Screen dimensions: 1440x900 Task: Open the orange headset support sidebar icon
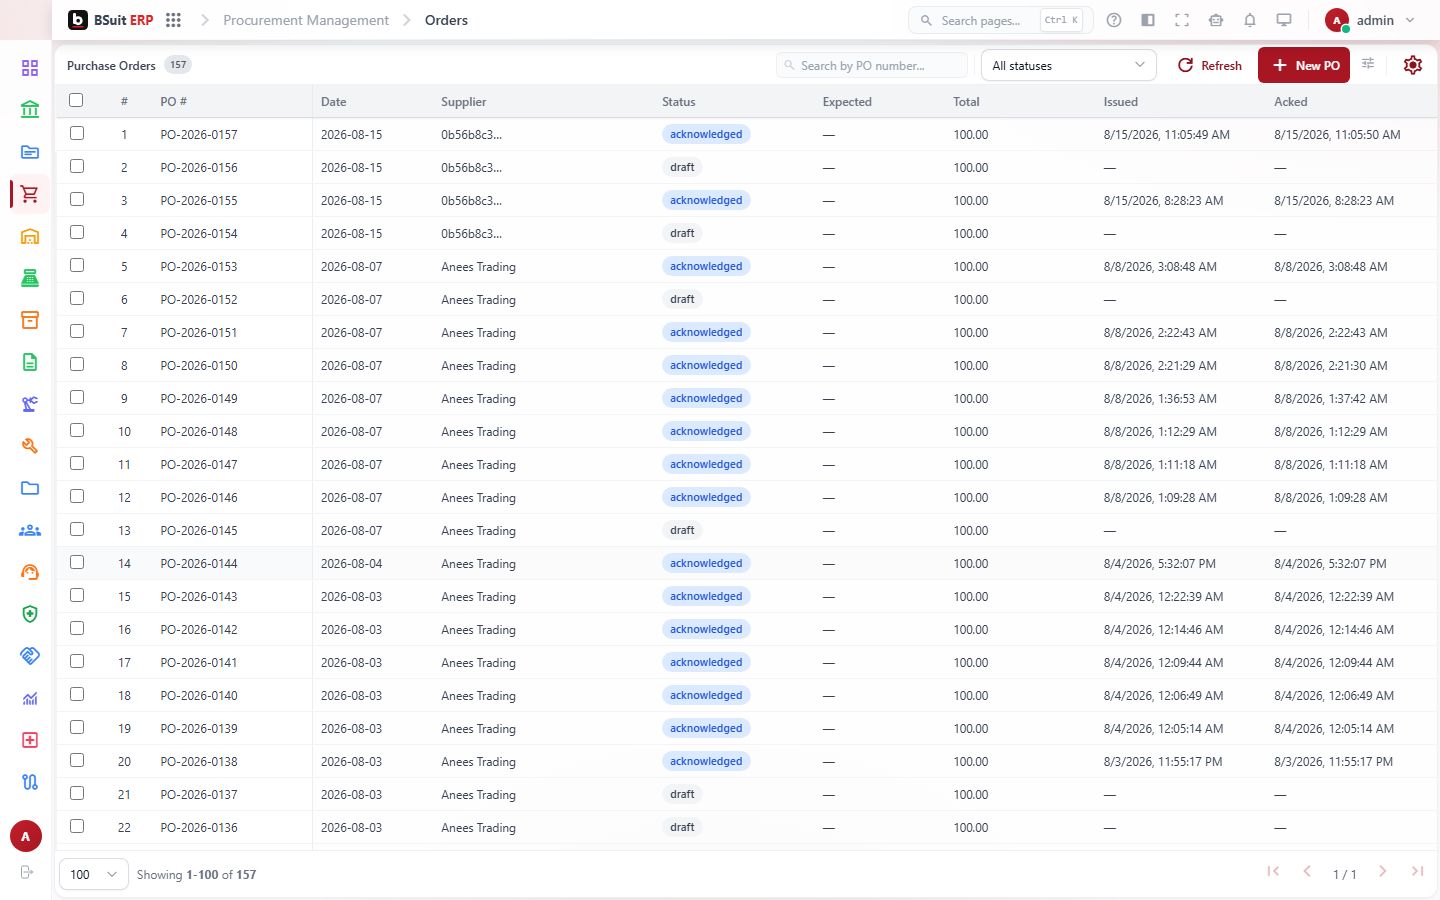click(x=30, y=572)
